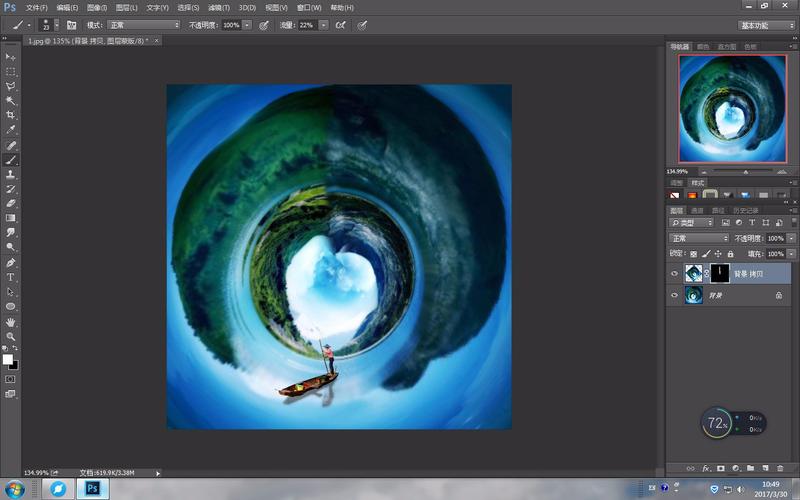Click the delete layer trash icon
800x500 pixels.
coord(780,468)
